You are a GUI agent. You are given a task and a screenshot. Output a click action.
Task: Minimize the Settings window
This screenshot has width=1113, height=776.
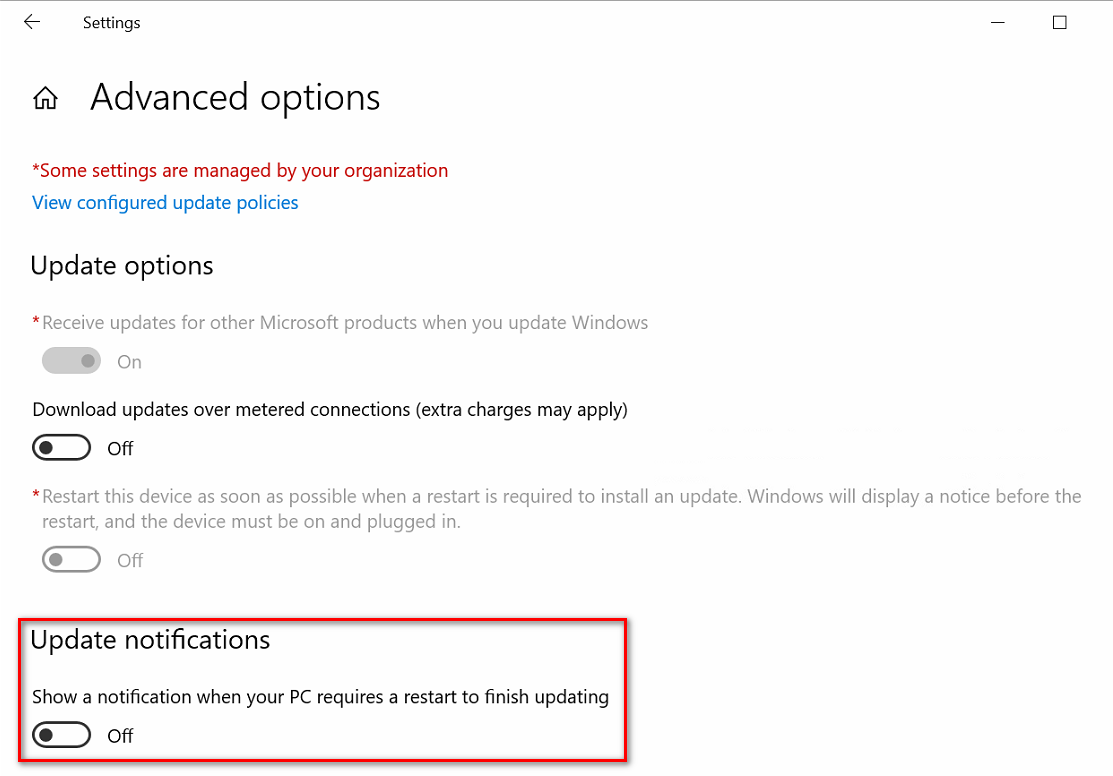997,21
